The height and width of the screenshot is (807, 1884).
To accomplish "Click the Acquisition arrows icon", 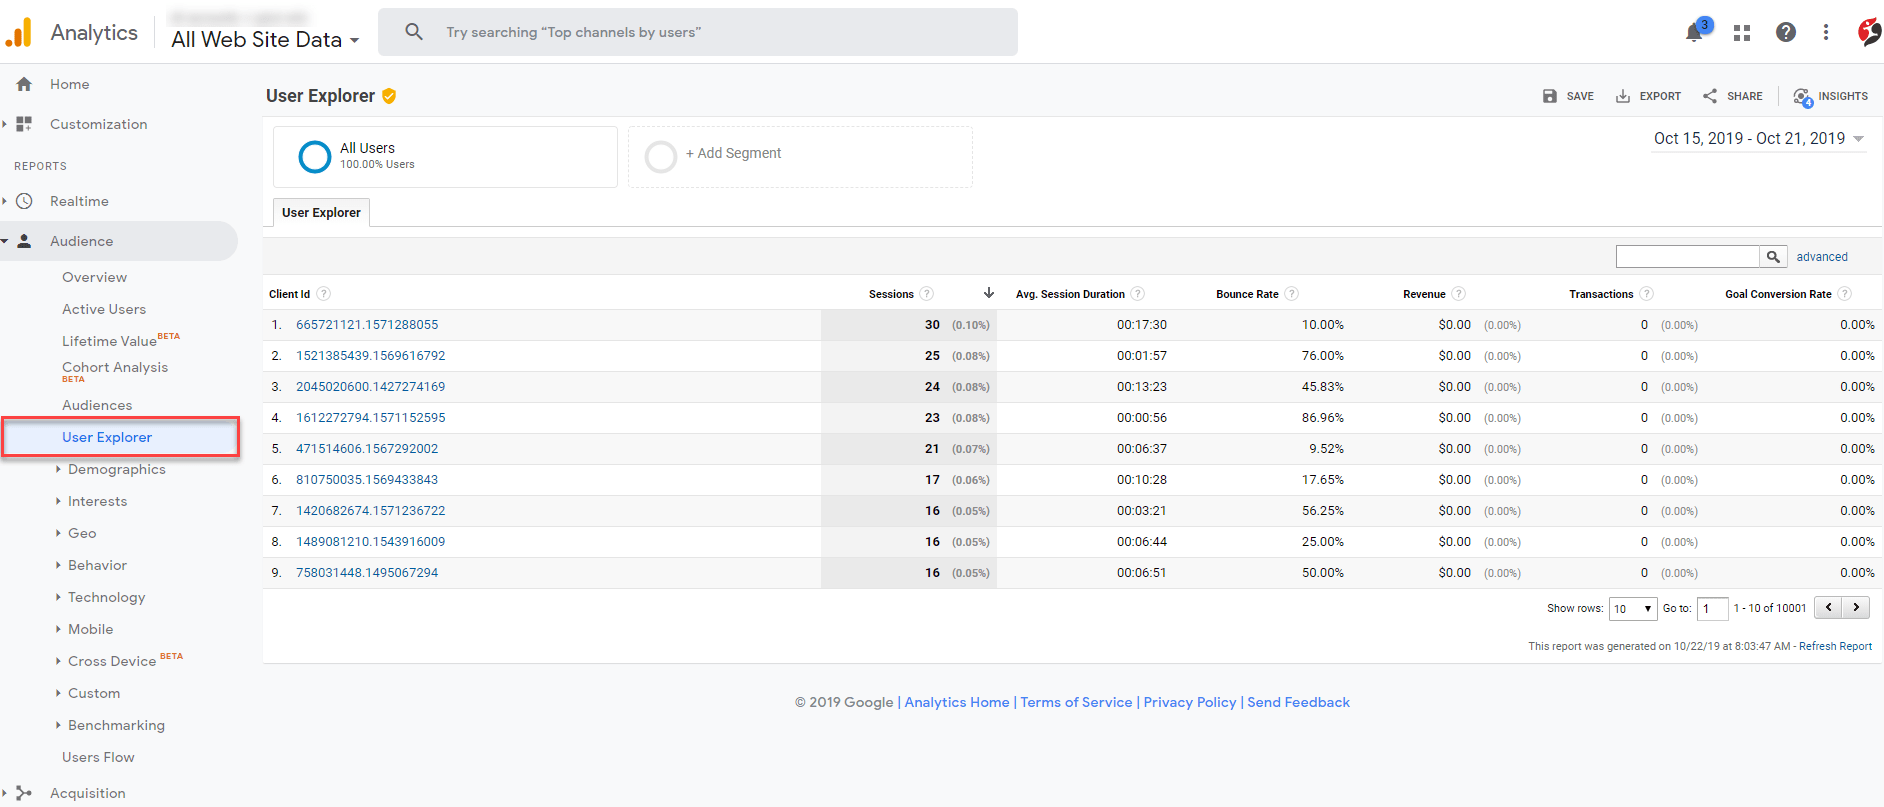I will coord(24,793).
